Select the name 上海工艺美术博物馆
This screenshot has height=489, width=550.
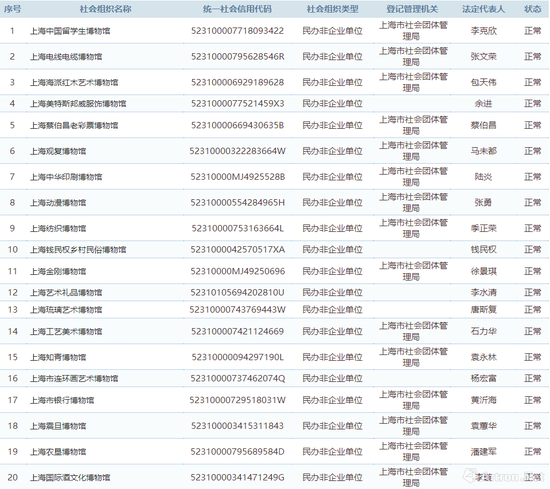66,331
